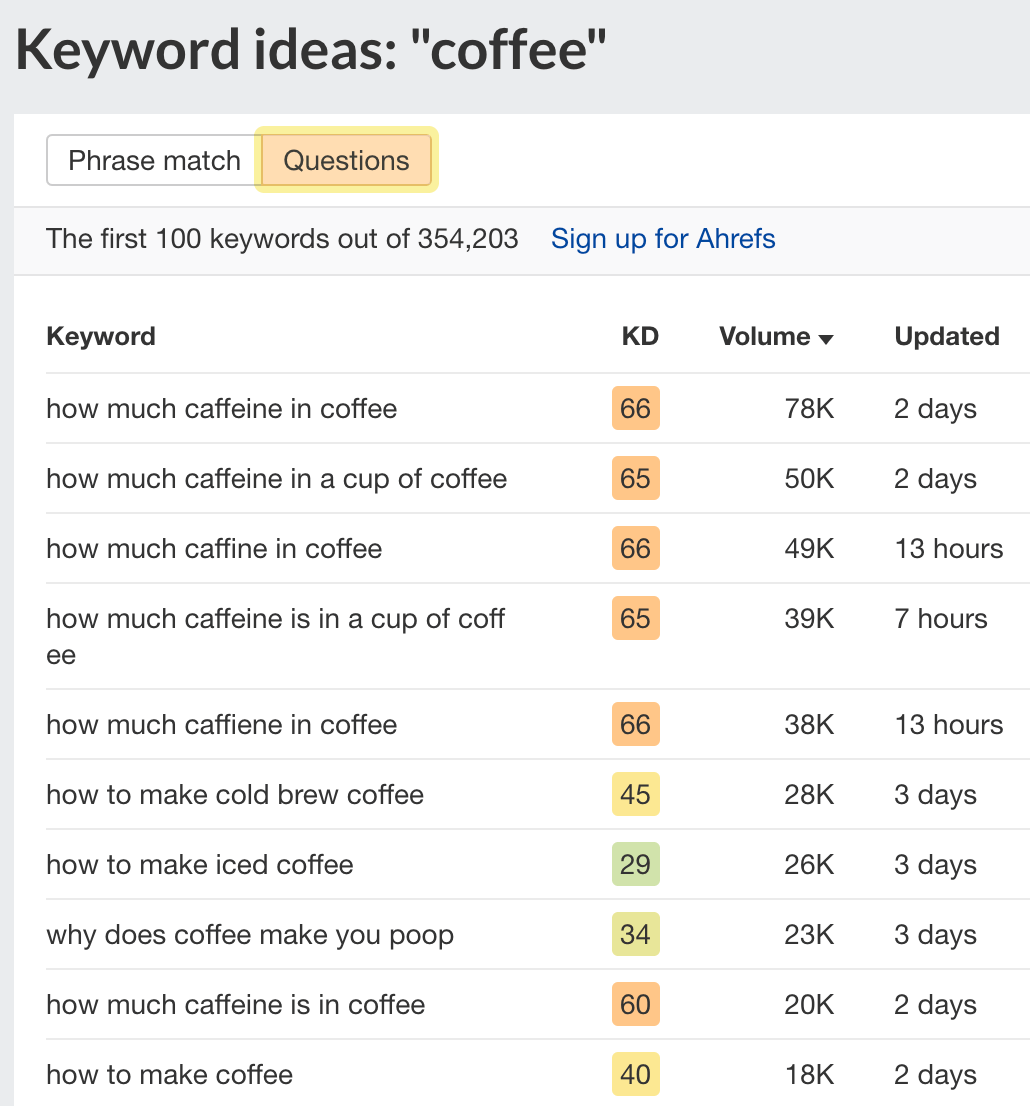Click the keyword "how to make iced coffee"
Image resolution: width=1030 pixels, height=1106 pixels.
199,864
